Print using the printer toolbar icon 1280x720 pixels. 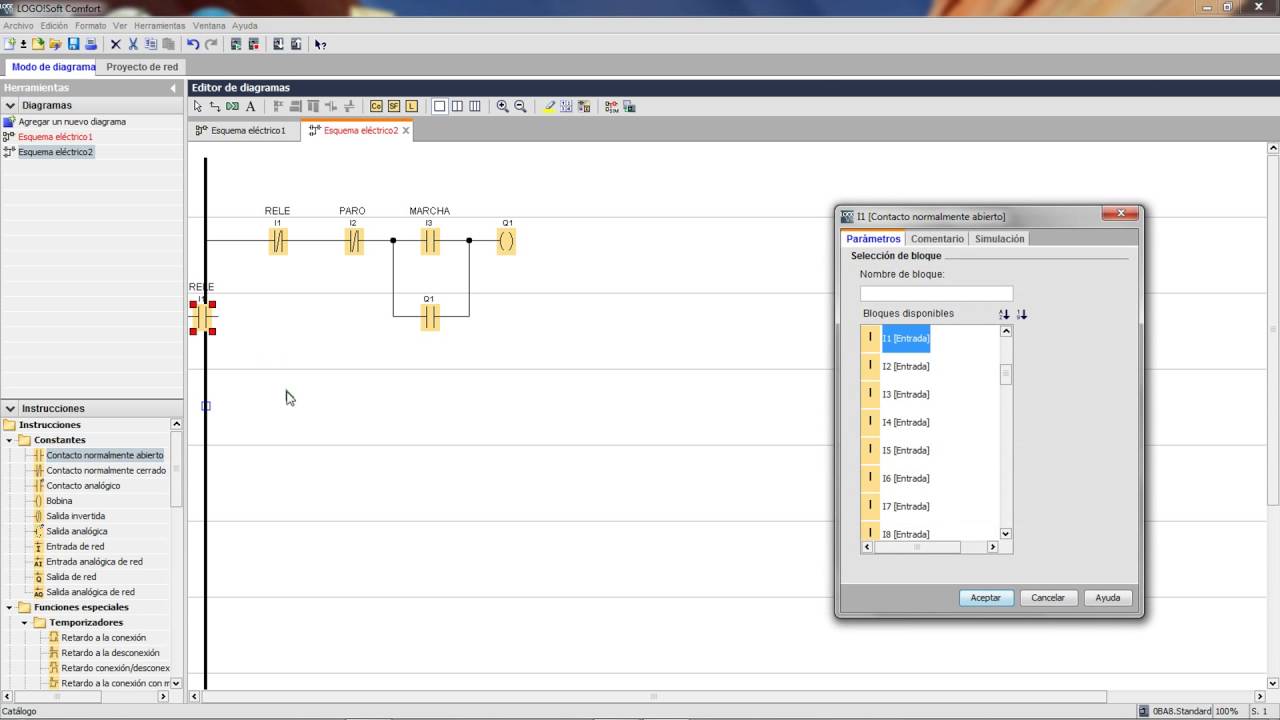(91, 44)
